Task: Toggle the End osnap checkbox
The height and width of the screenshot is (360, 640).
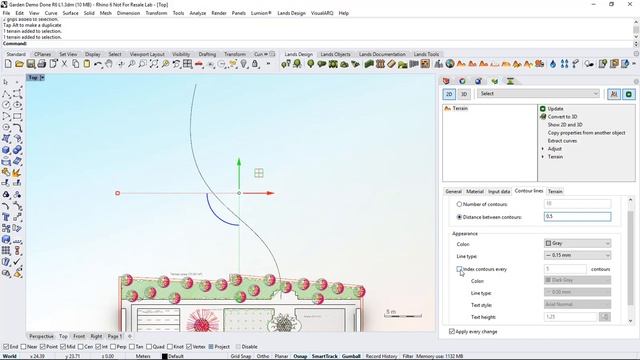Action: (x=6, y=347)
